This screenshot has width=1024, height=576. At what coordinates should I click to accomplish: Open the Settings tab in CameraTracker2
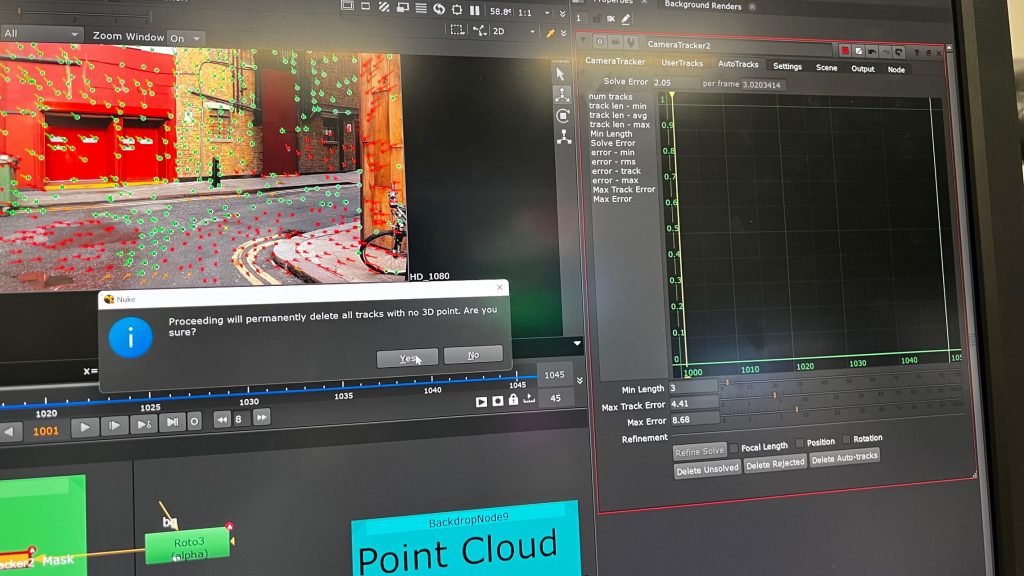[x=787, y=66]
